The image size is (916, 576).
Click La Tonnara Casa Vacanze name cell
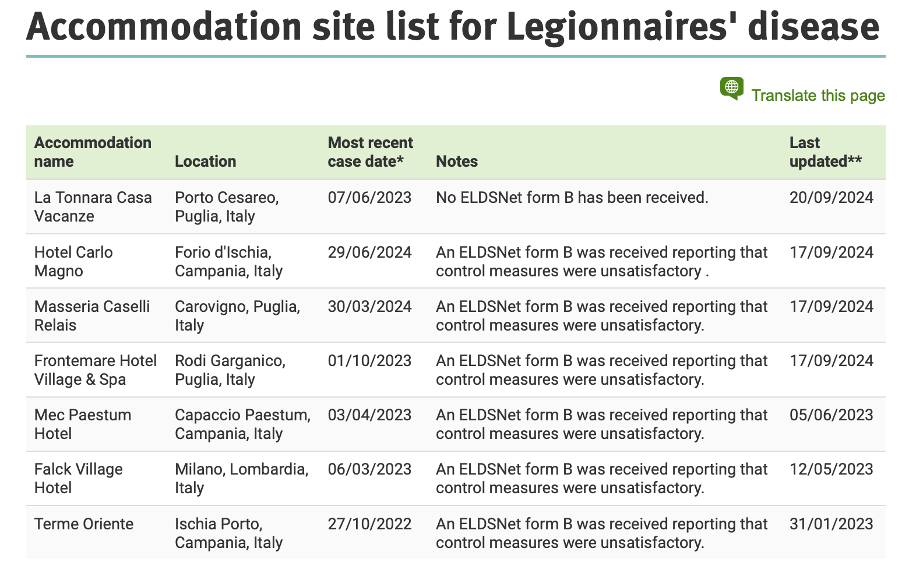pyautogui.click(x=93, y=207)
